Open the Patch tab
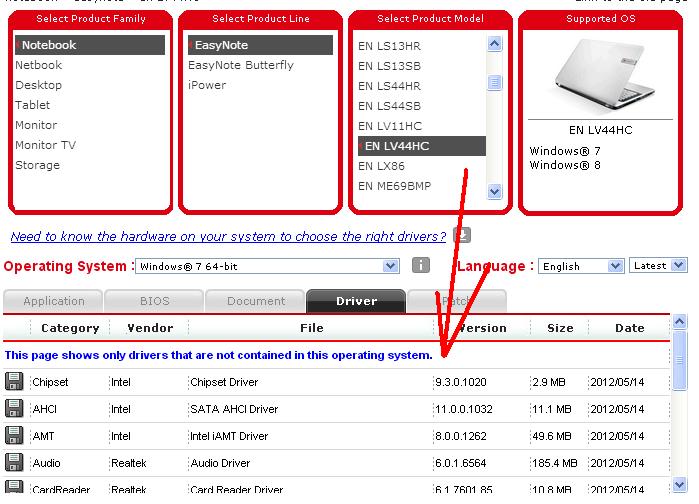This screenshot has height=504, width=699. [457, 301]
